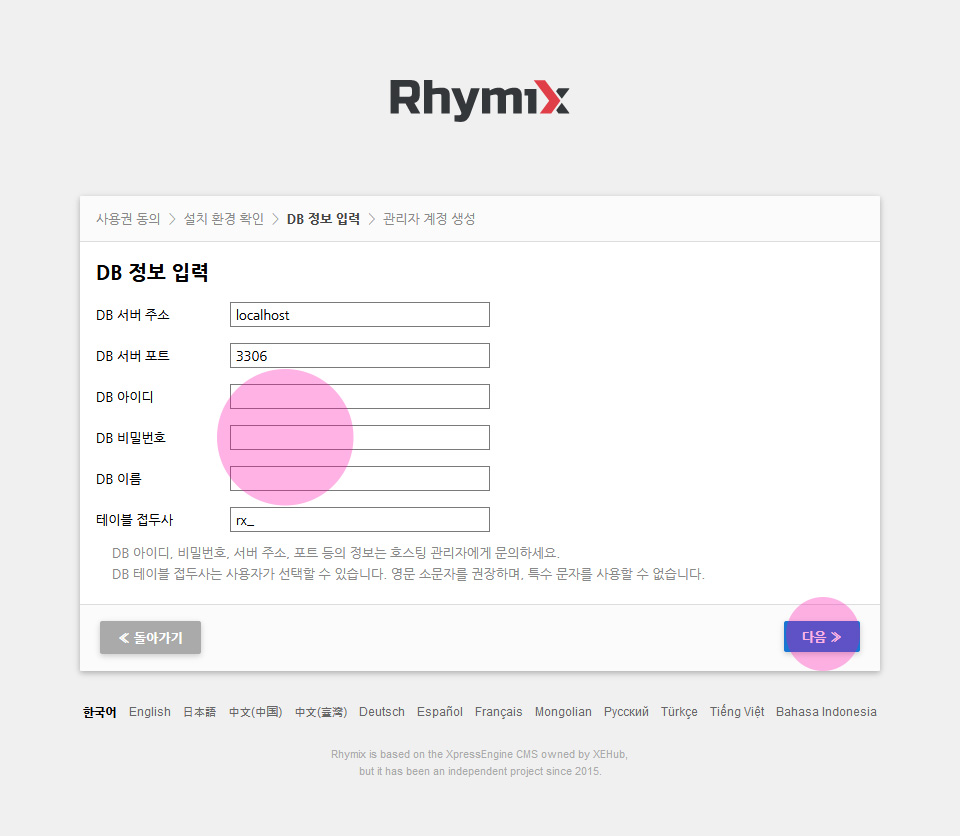The image size is (960, 836).
Task: Click the footer text 'independent project since 2015'
Action: point(480,772)
